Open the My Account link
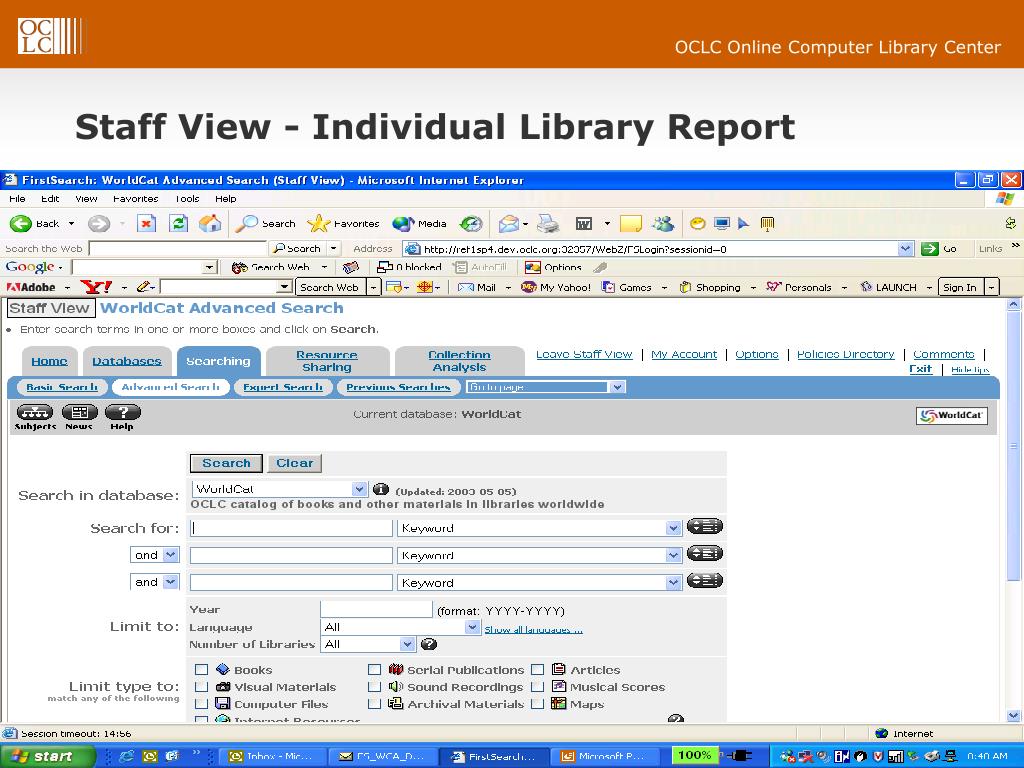Image resolution: width=1024 pixels, height=768 pixels. (x=684, y=354)
